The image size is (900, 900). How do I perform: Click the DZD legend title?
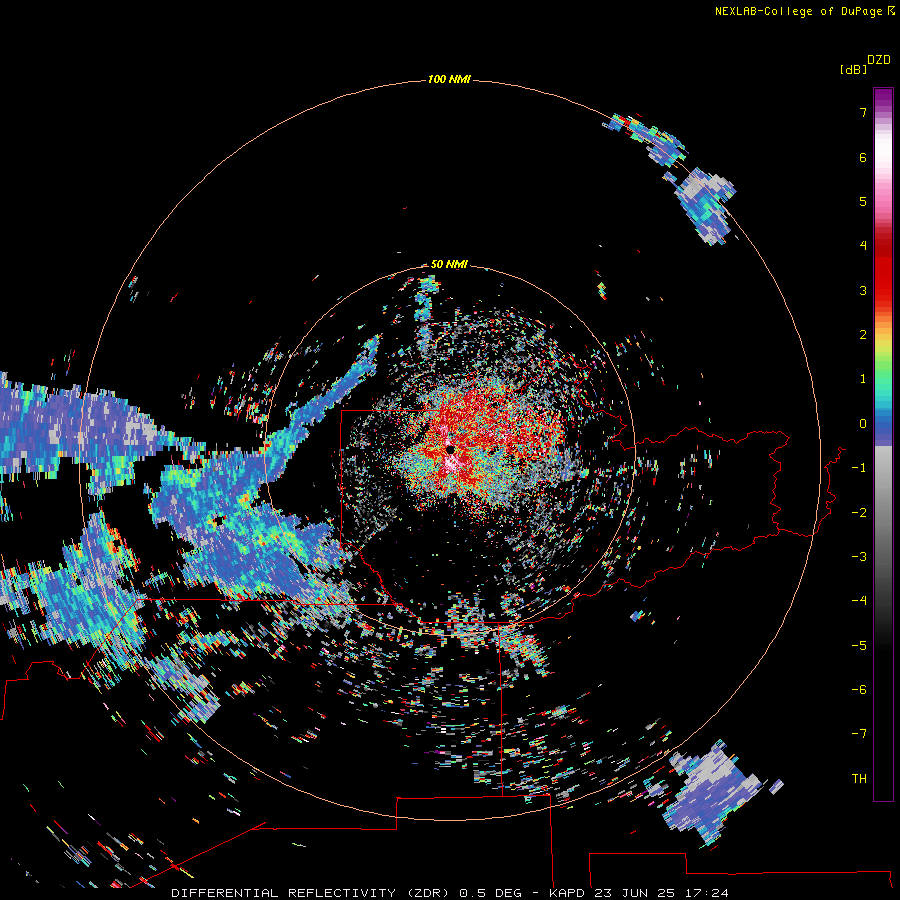(x=879, y=60)
